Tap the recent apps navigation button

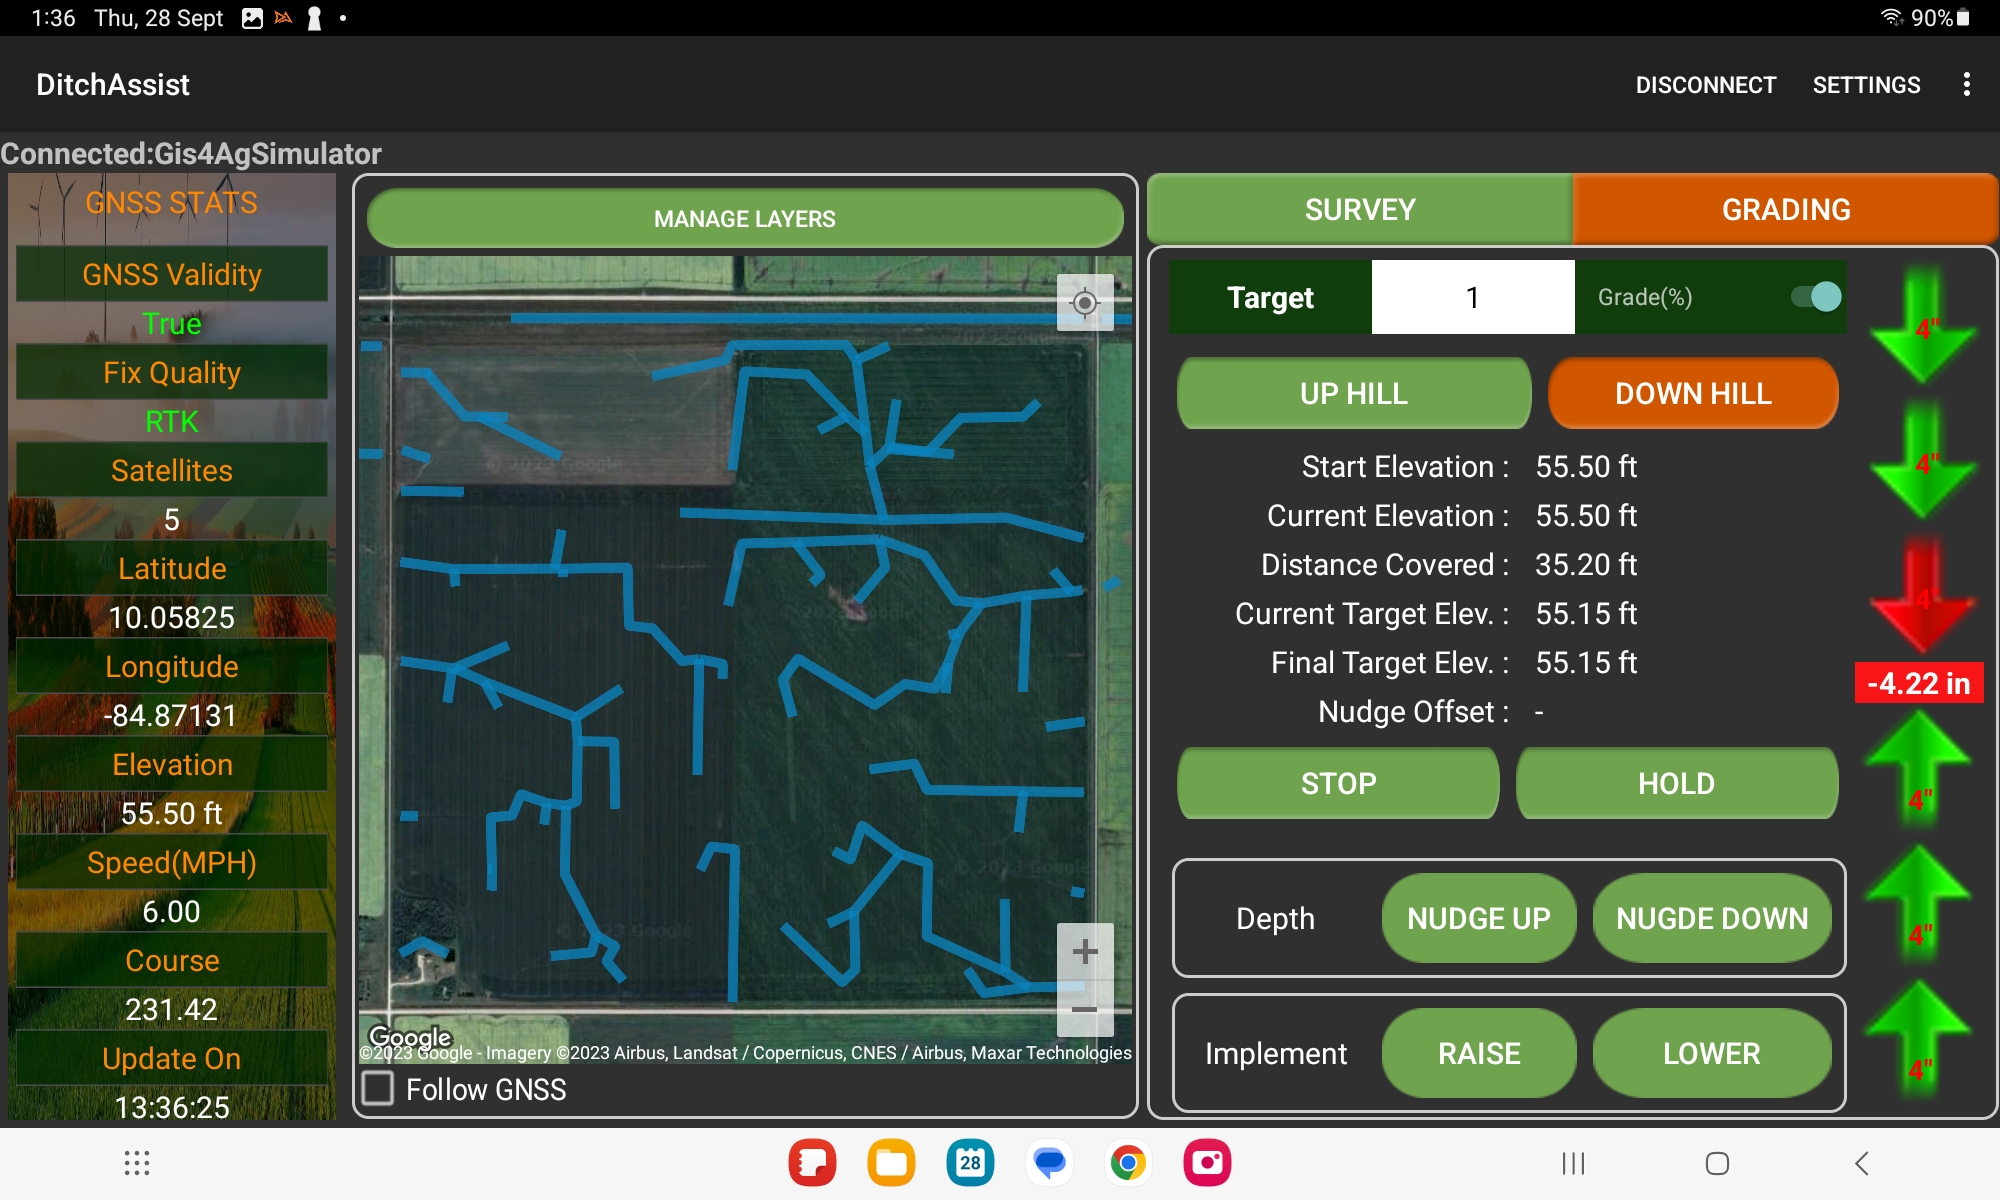pyautogui.click(x=1573, y=1163)
